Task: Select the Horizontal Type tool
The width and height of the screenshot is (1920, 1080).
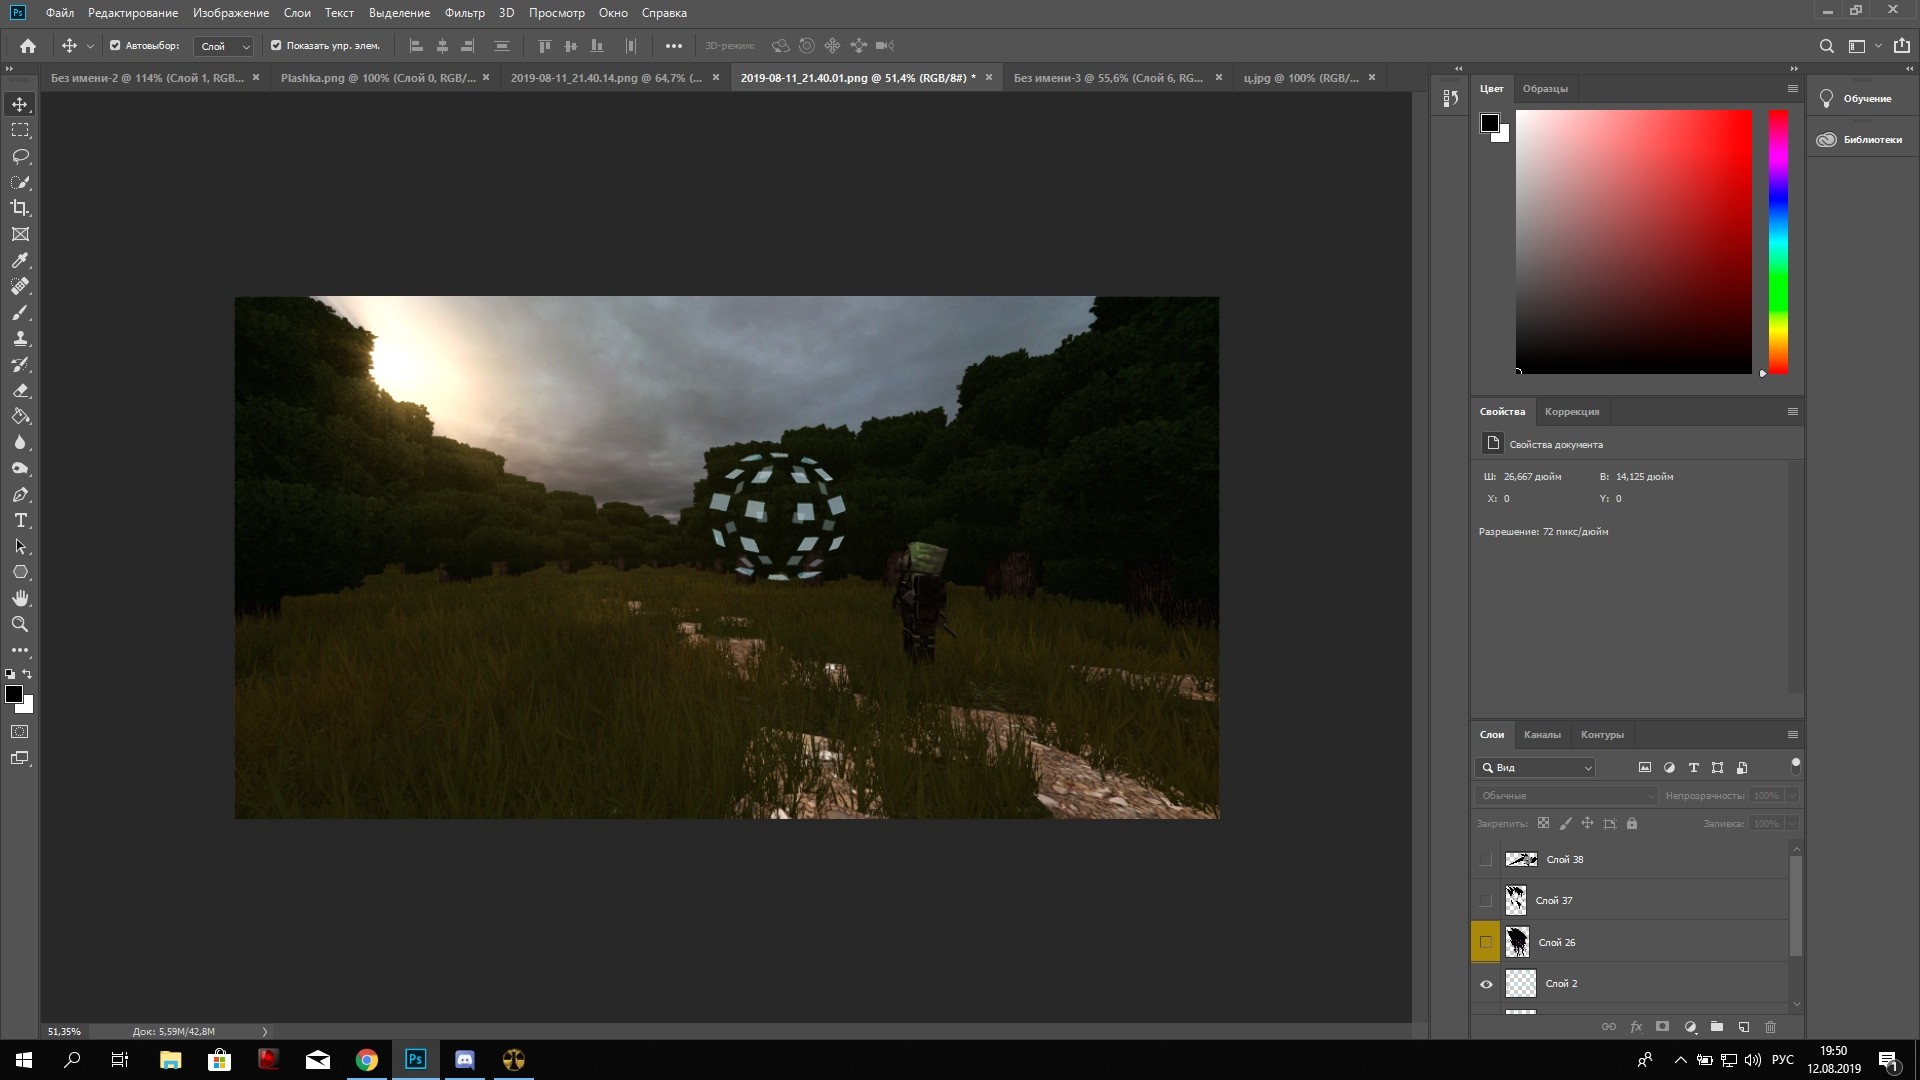Action: [x=20, y=520]
